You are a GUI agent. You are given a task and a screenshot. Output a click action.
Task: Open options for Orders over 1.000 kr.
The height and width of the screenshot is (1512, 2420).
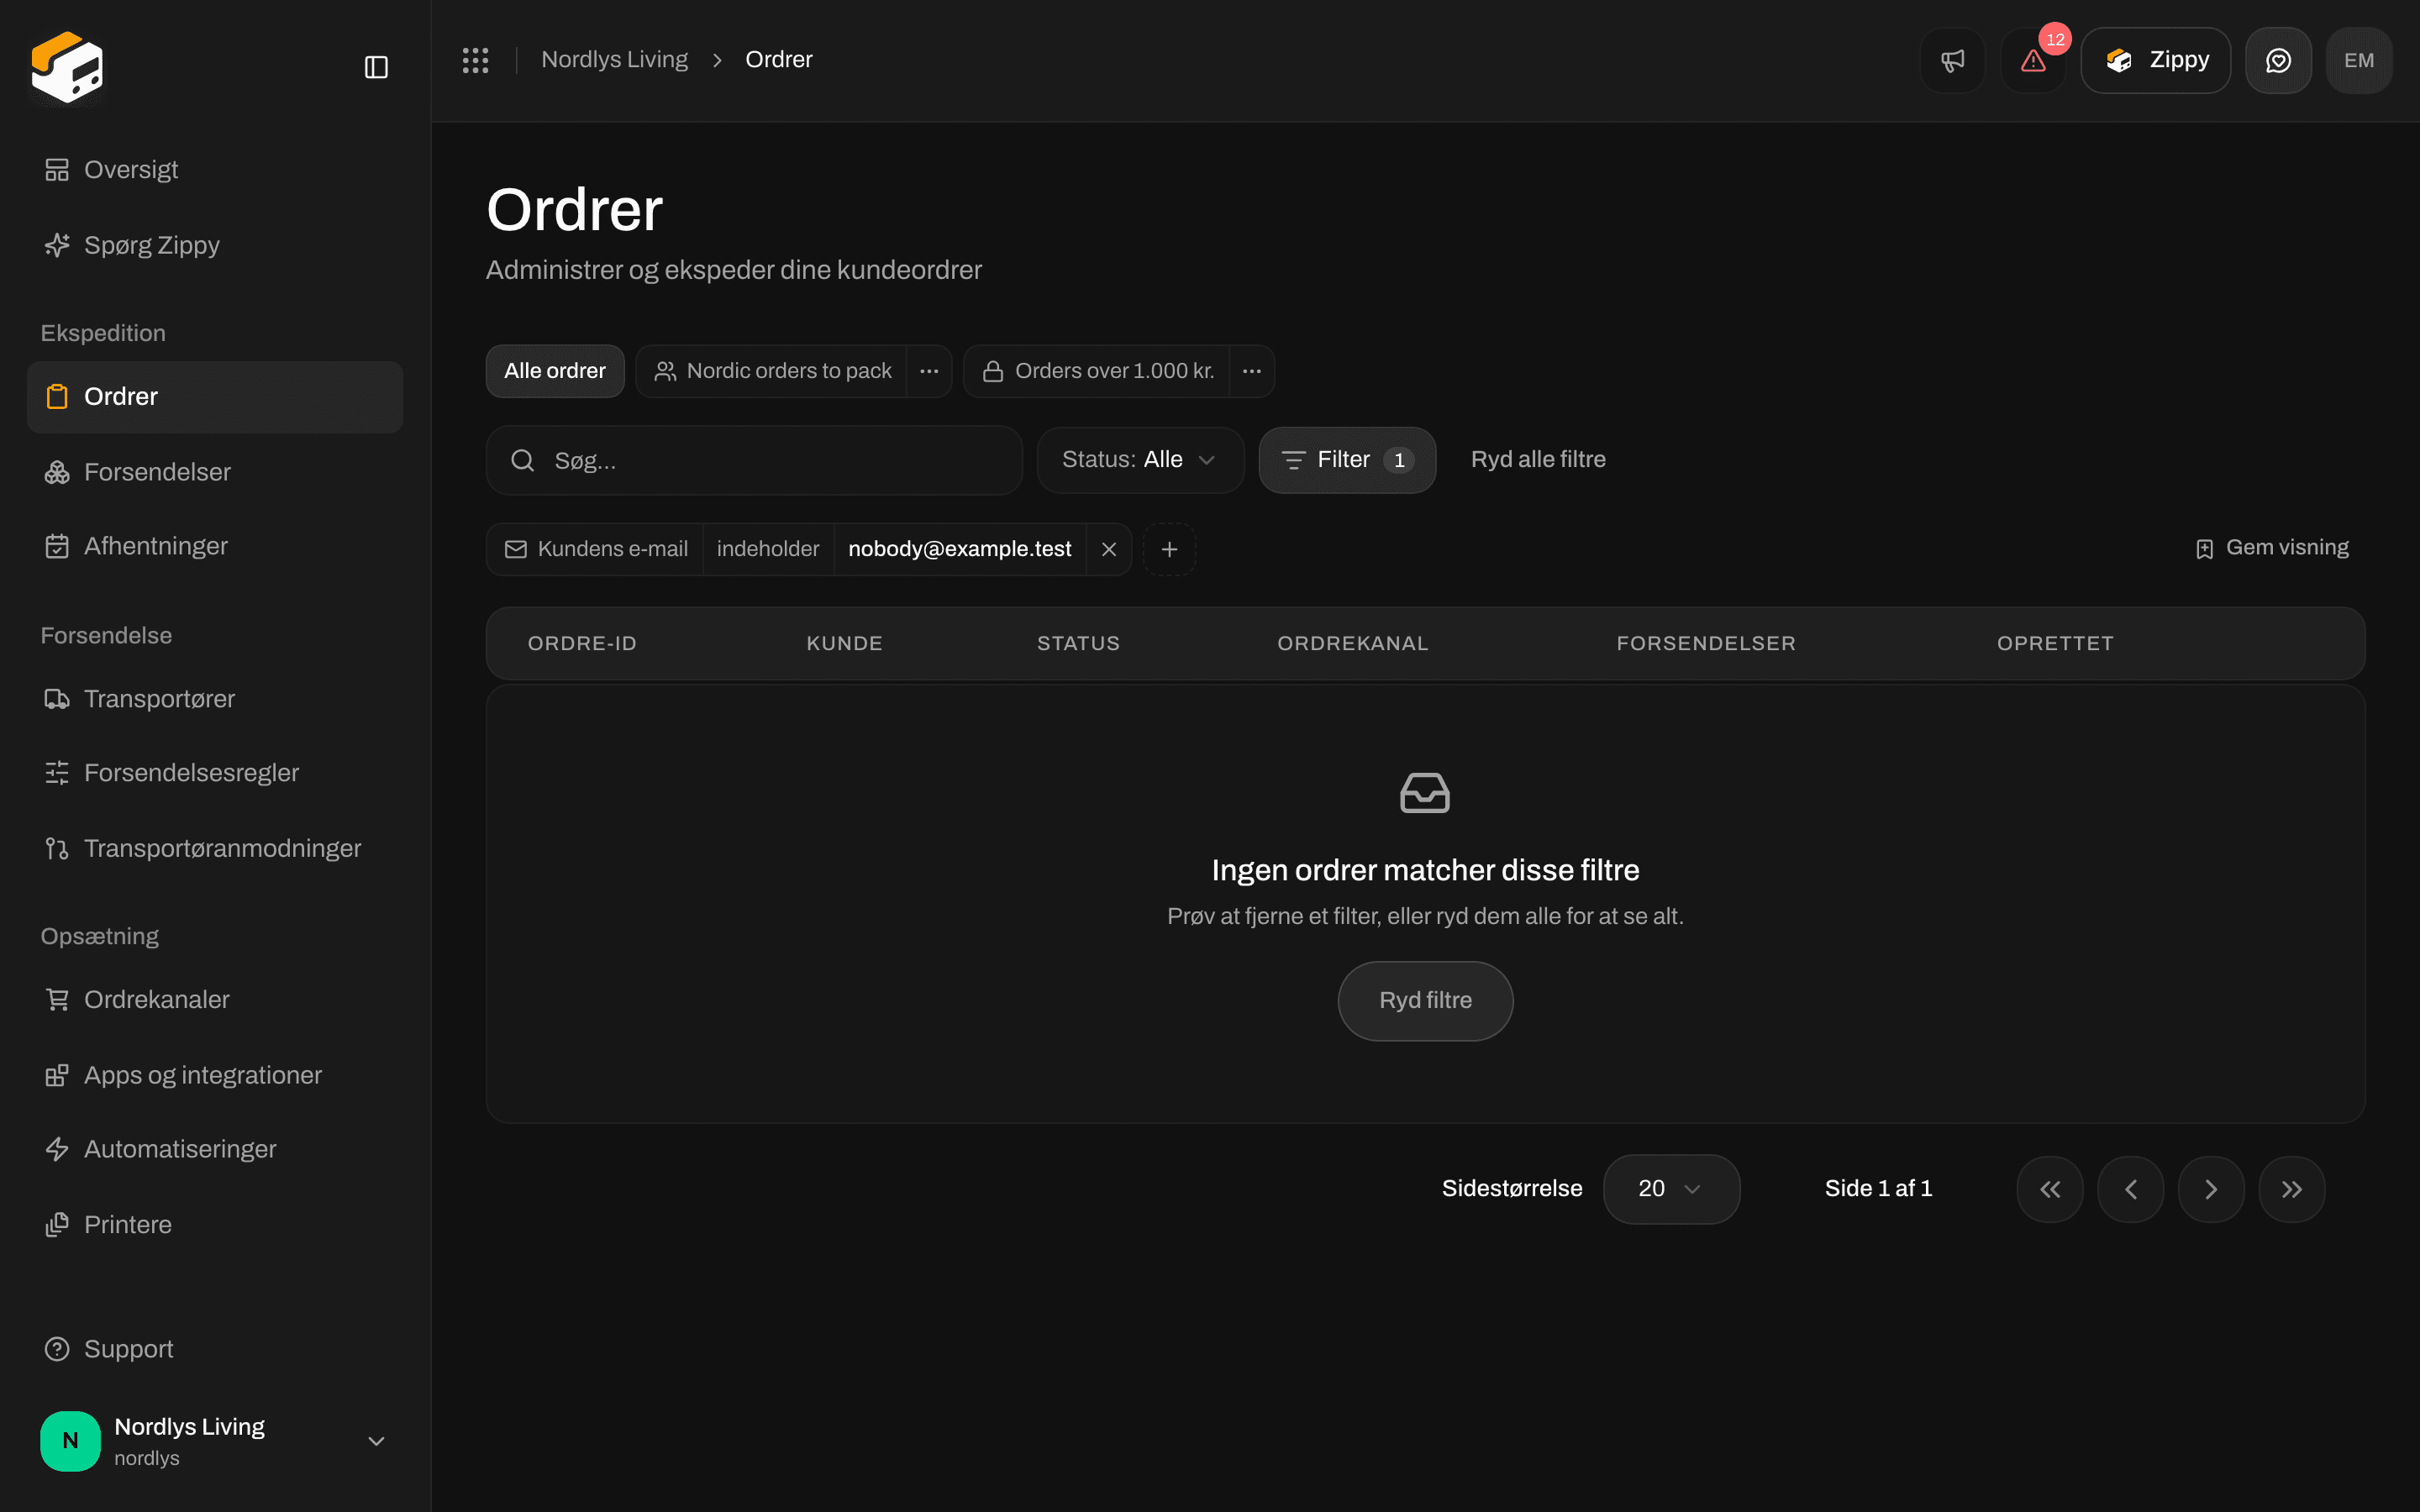point(1251,371)
